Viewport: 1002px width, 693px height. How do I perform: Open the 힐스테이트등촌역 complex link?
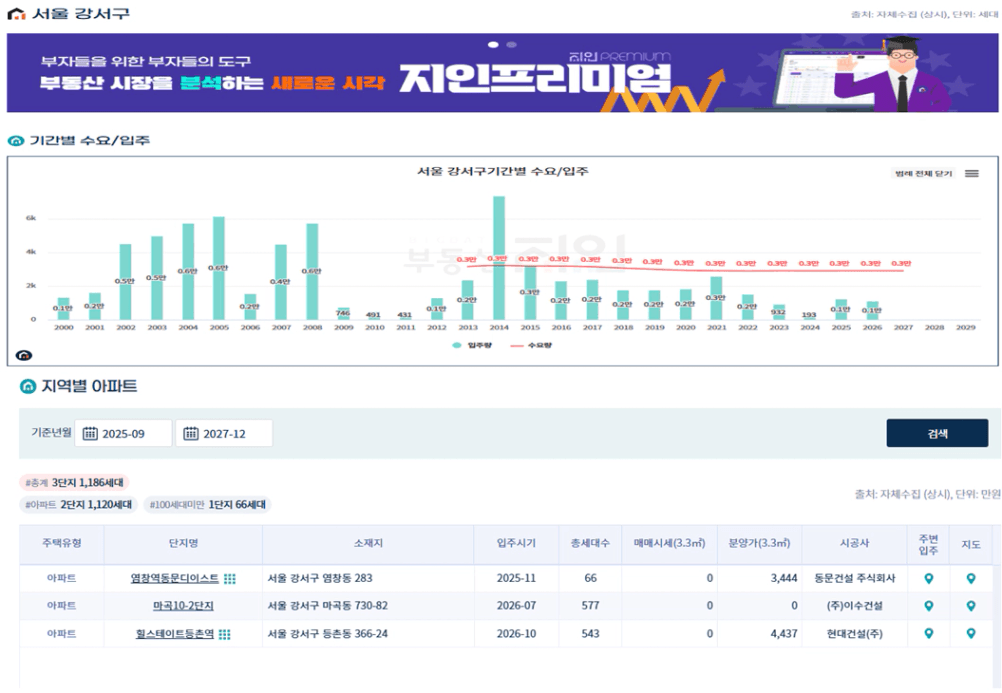coord(174,634)
